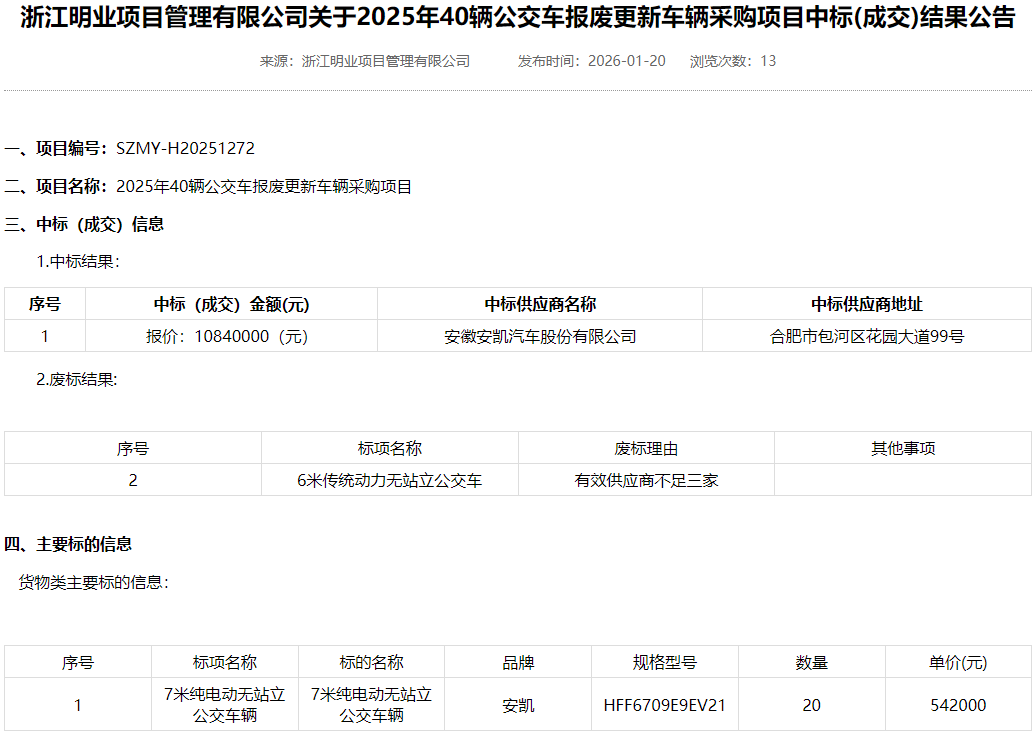Image resolution: width=1035 pixels, height=735 pixels.
Task: Click the project name 2025年40辆公交车报废更新车辆采购项目
Action: coord(266,186)
